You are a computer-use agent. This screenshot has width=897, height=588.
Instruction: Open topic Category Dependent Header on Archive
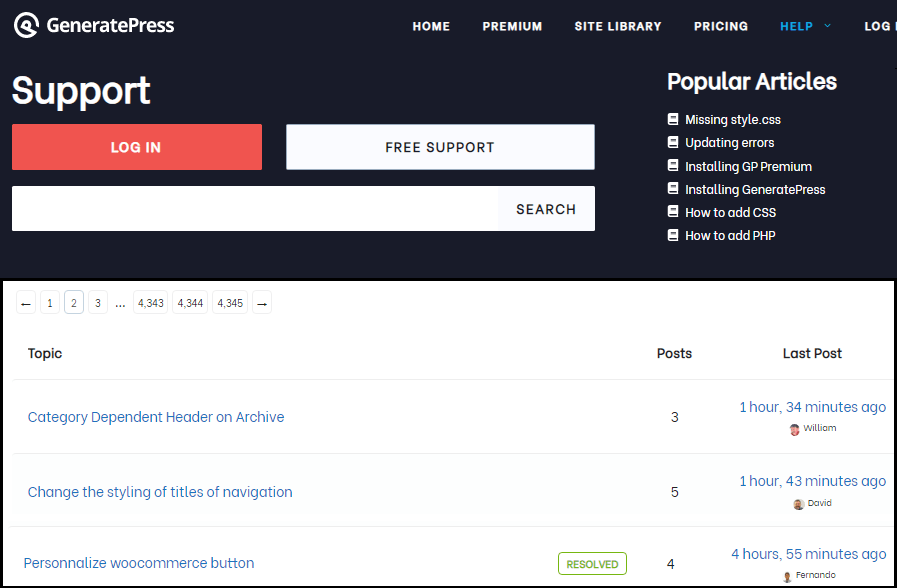coord(156,417)
